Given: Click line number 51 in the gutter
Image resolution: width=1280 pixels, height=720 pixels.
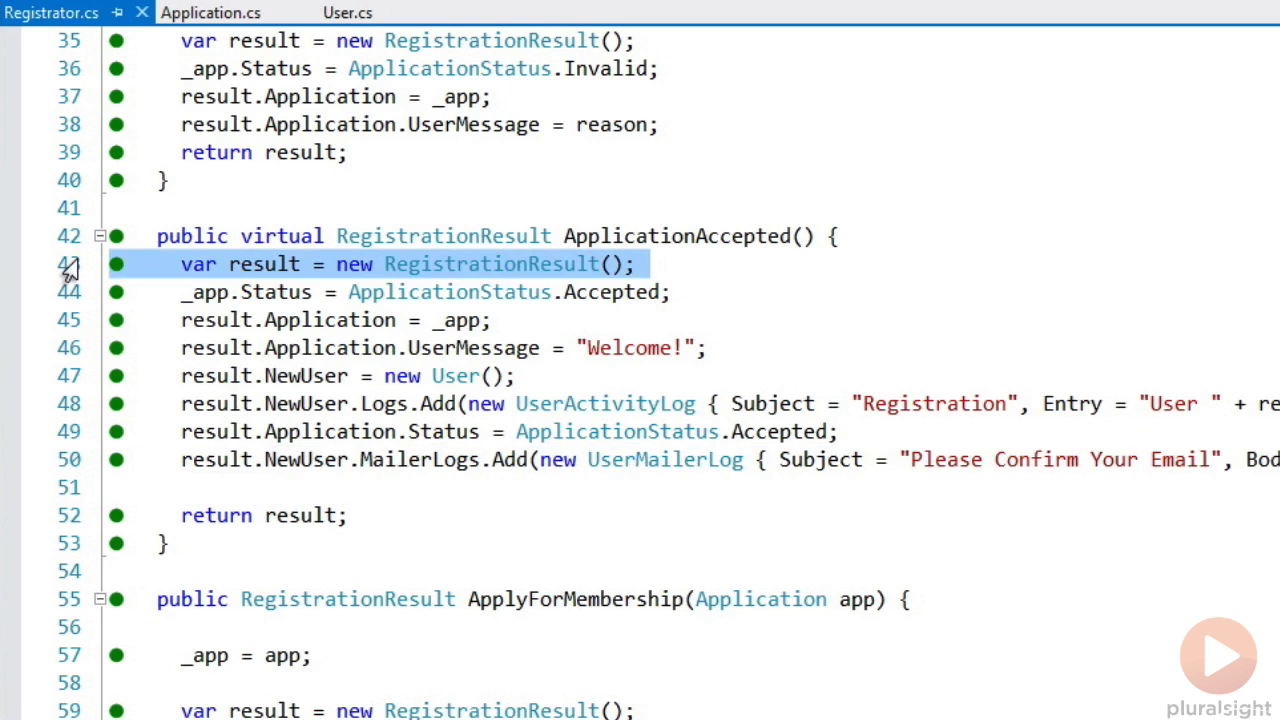Looking at the screenshot, I should click(69, 488).
